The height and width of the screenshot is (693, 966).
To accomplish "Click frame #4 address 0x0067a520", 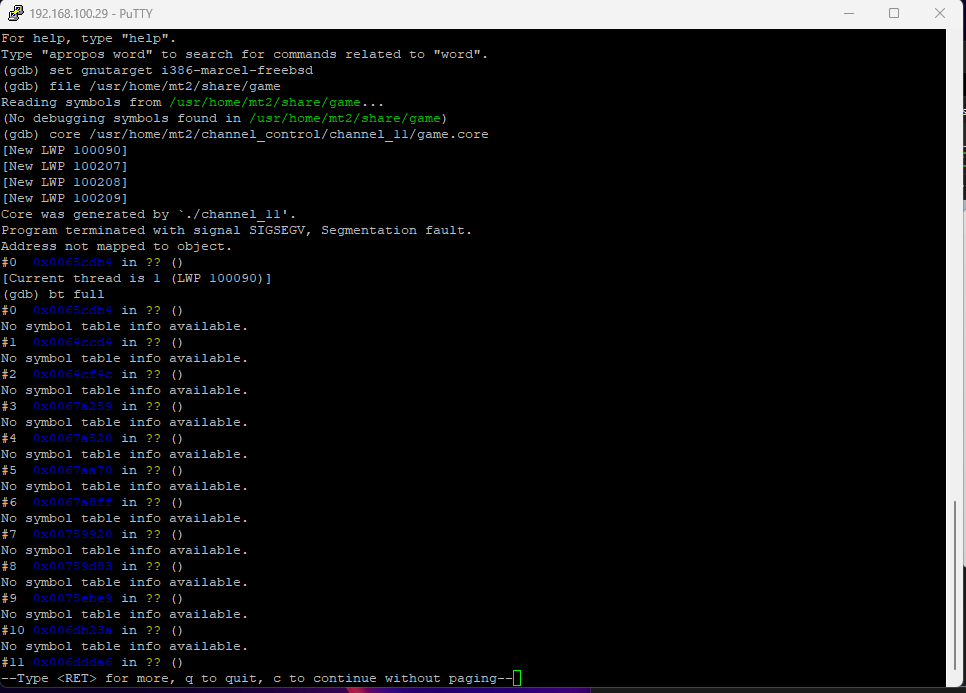I will point(73,439).
